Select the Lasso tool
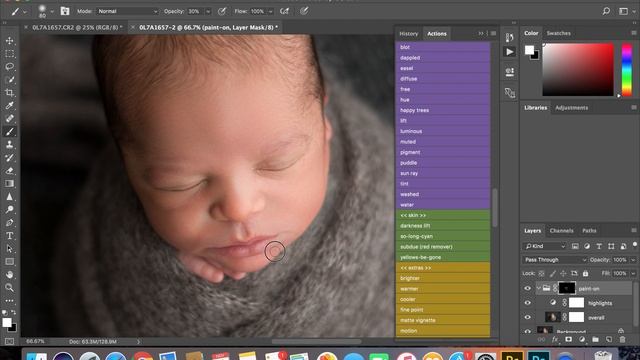The image size is (640, 360). [10, 67]
